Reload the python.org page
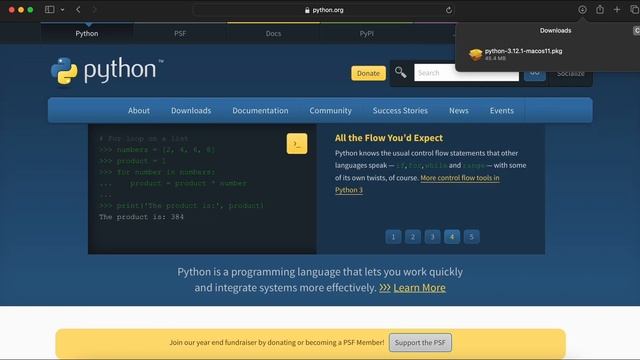The image size is (640, 360). click(x=449, y=10)
